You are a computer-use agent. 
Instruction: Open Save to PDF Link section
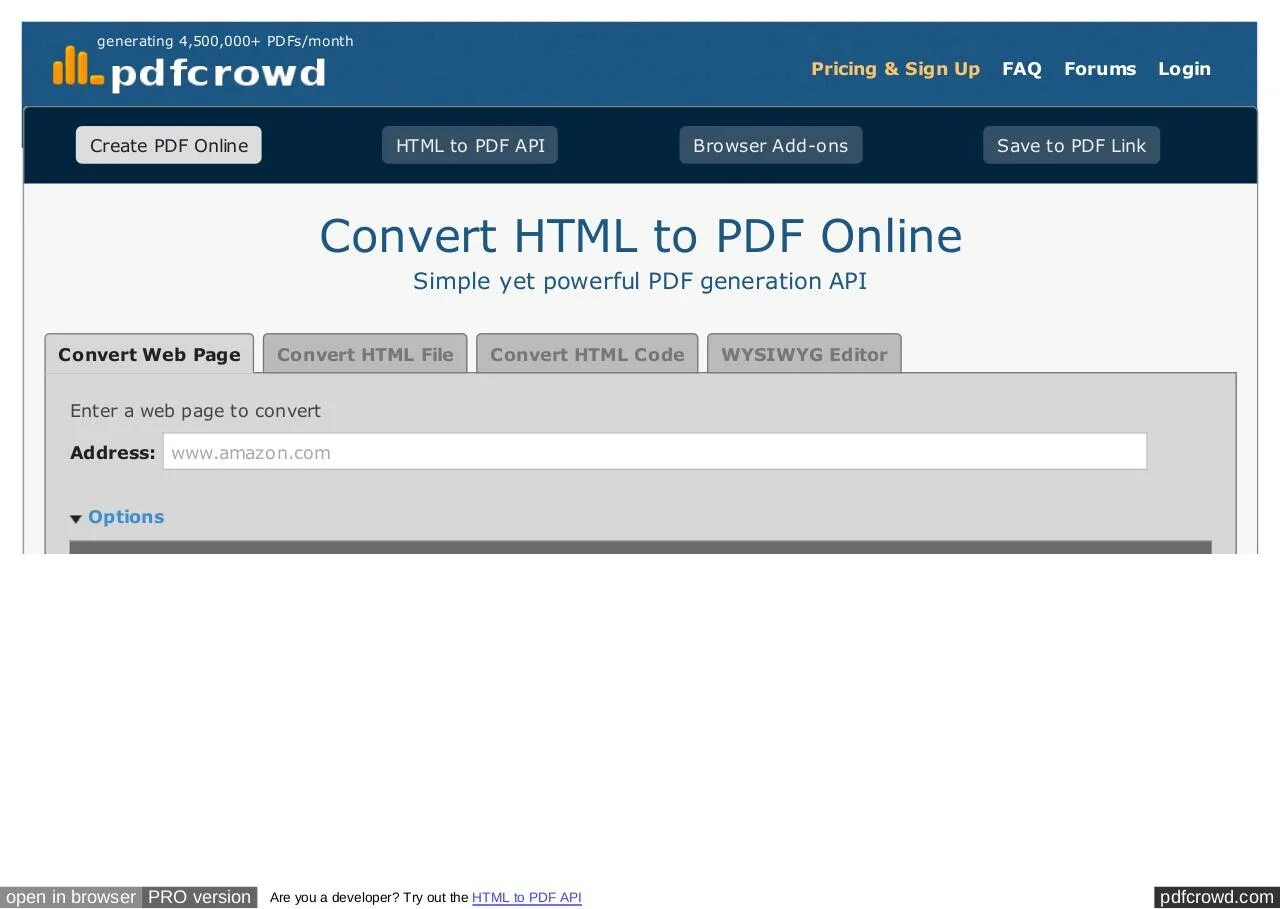coord(1071,145)
